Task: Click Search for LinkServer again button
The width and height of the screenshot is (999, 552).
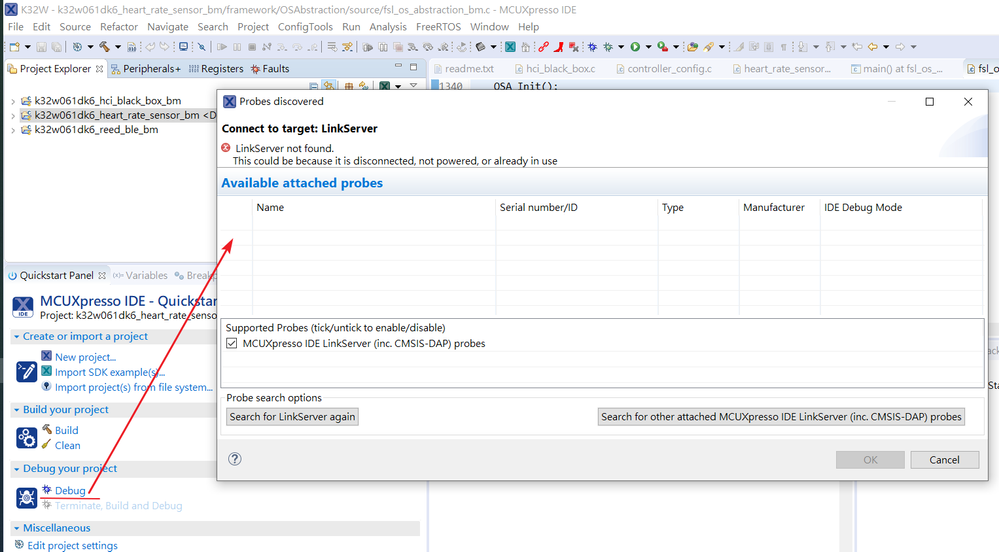Action: point(292,417)
